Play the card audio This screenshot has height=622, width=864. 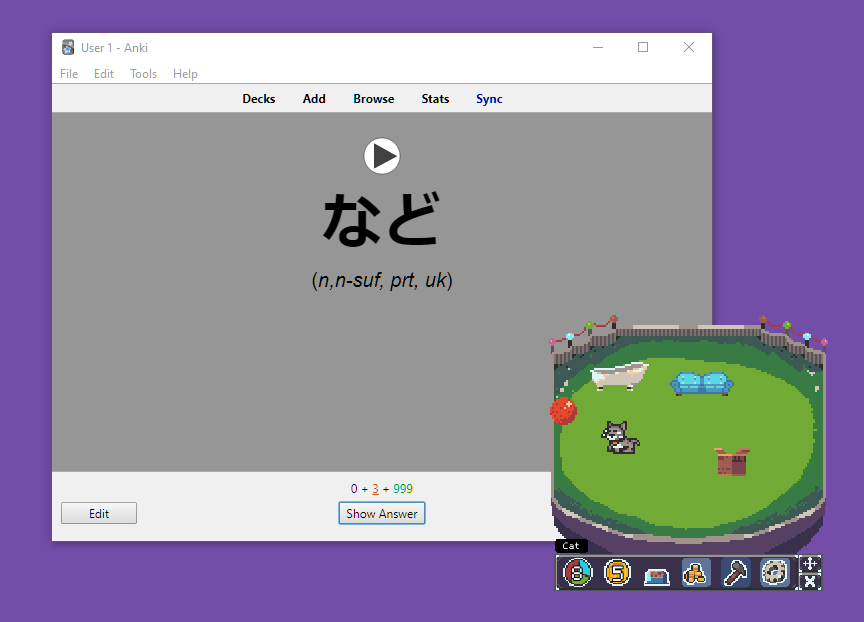click(x=382, y=156)
